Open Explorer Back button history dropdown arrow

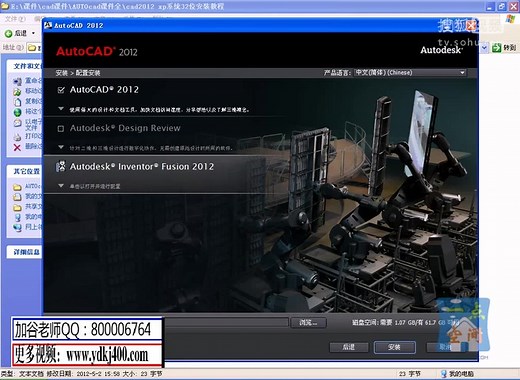(x=33, y=33)
